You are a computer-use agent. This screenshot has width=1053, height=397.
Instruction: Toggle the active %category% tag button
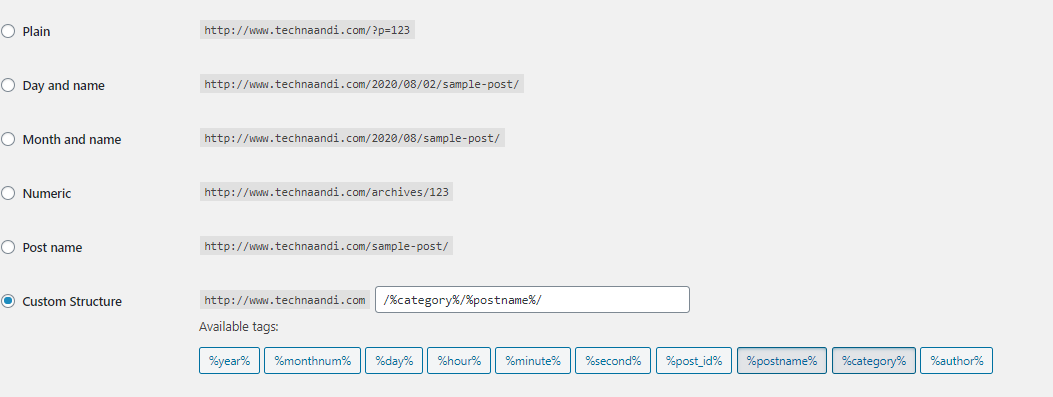(x=874, y=361)
